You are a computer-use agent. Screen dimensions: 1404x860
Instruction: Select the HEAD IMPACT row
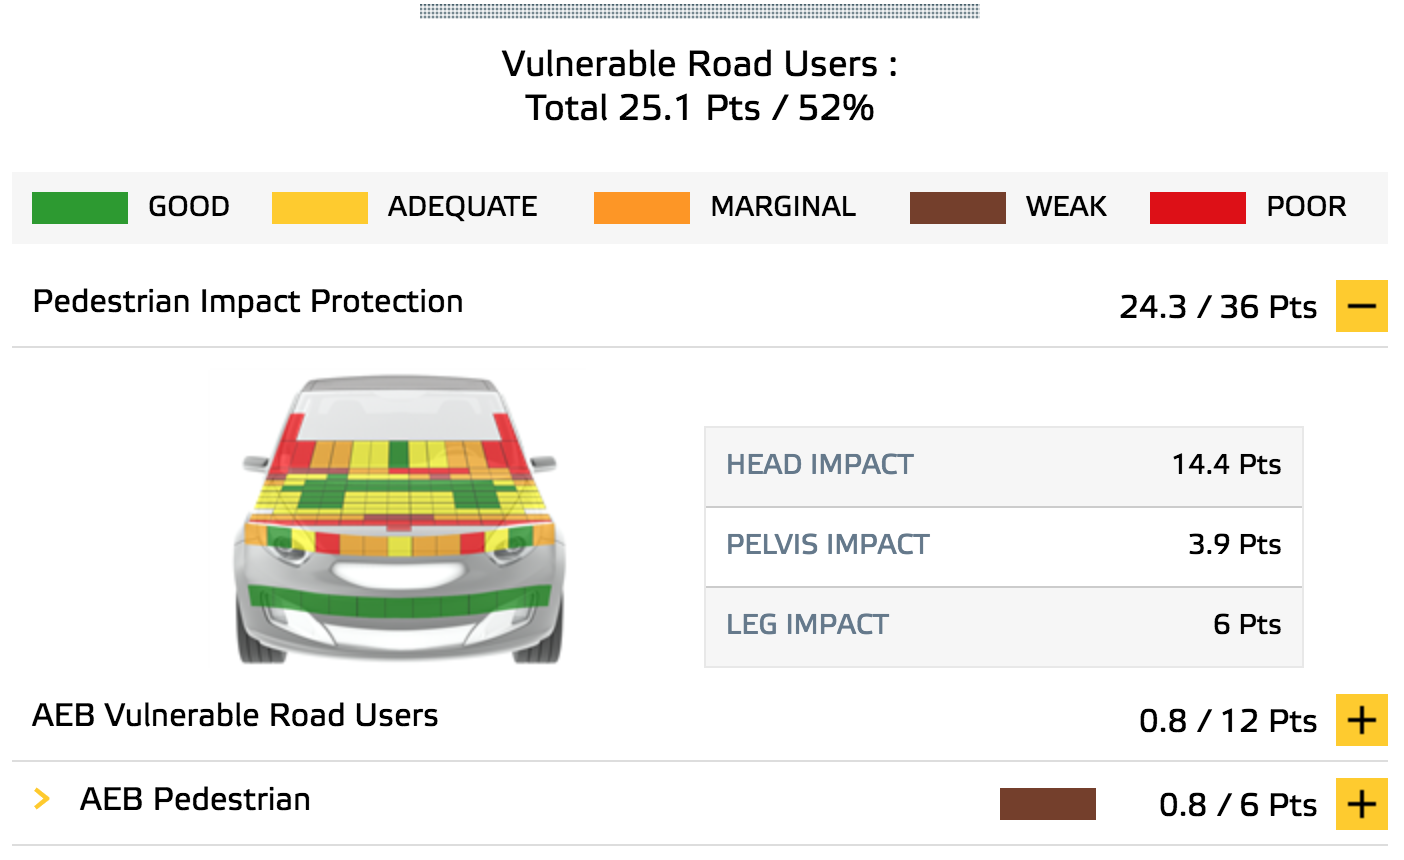pos(1004,466)
